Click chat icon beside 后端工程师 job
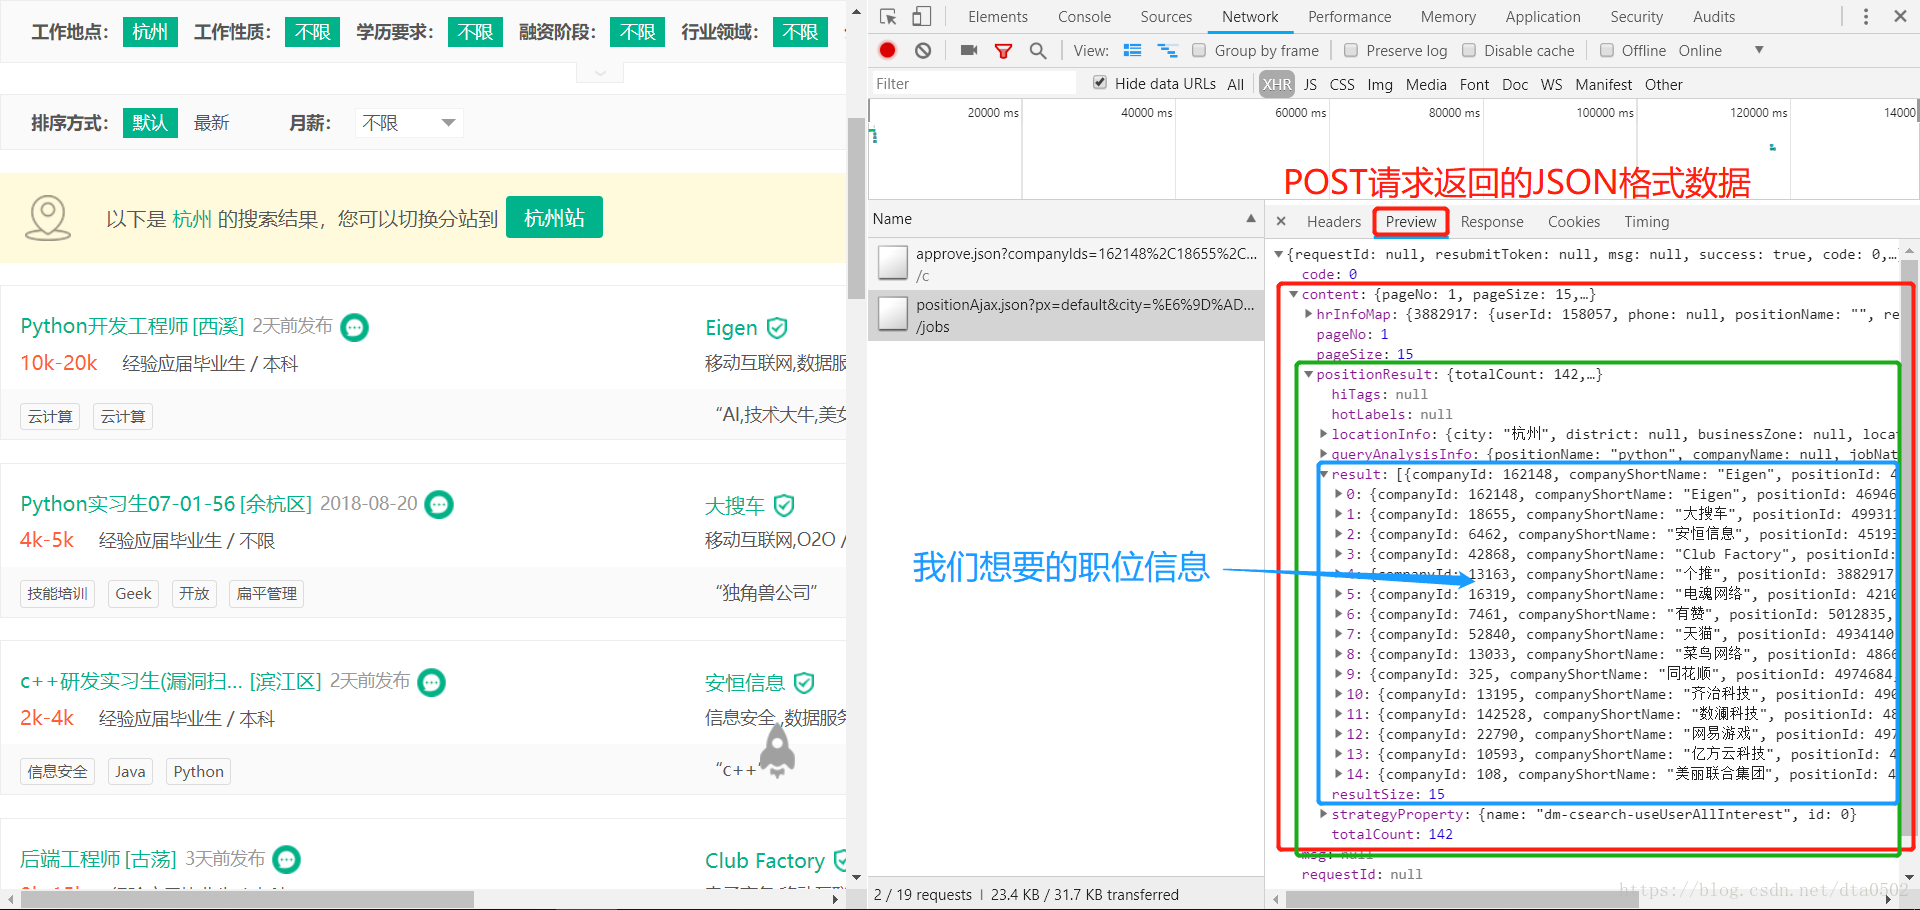The height and width of the screenshot is (910, 1920). [287, 860]
